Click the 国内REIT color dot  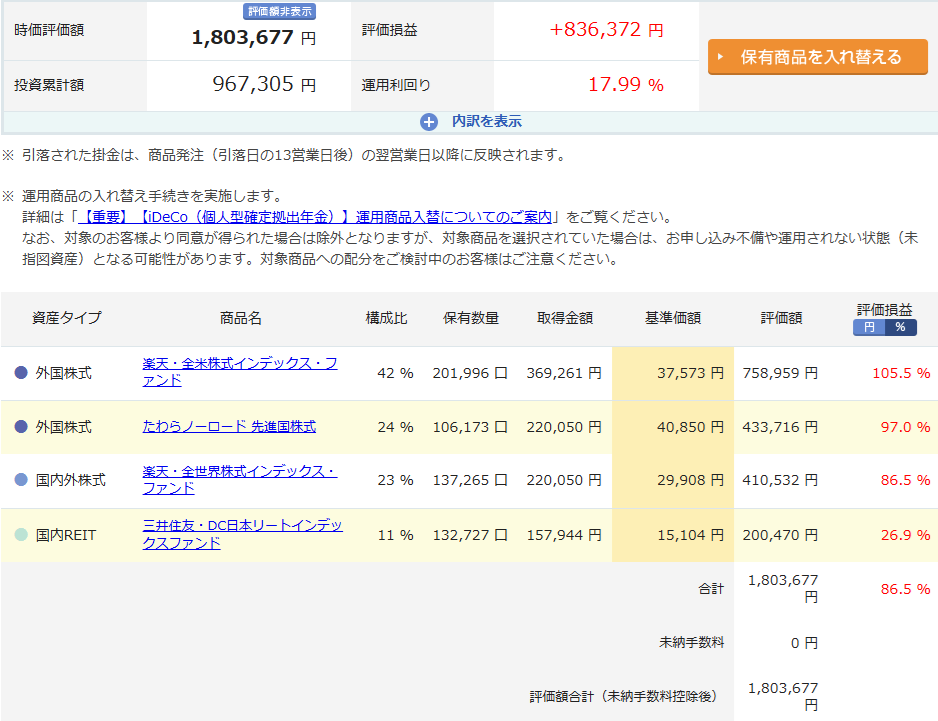coord(22,535)
